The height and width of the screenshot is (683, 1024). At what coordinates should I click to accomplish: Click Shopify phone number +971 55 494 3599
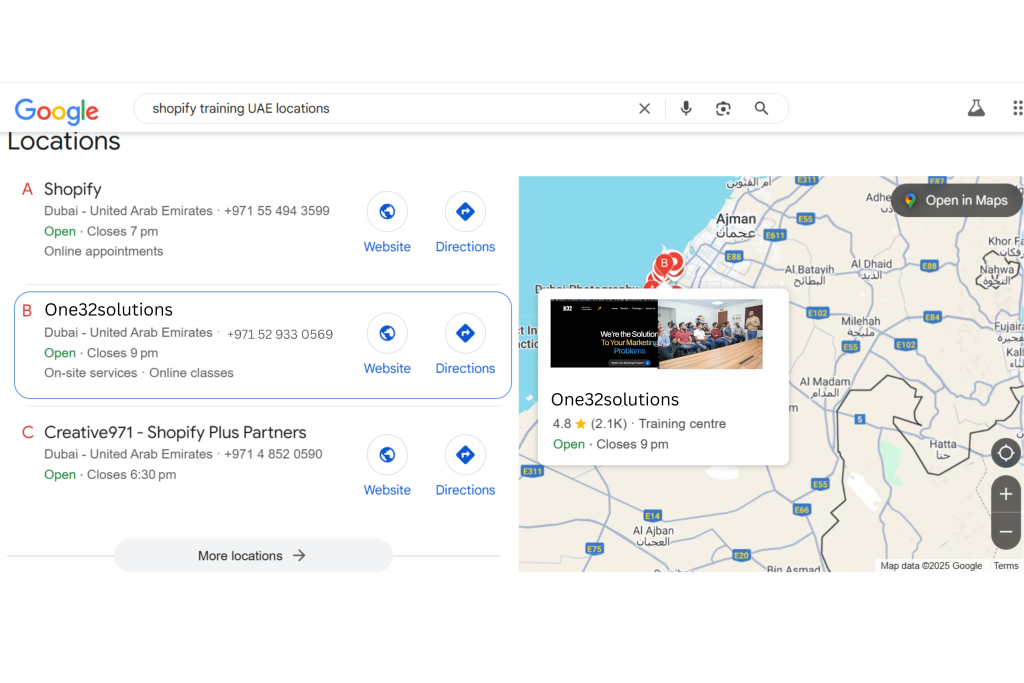(x=277, y=211)
